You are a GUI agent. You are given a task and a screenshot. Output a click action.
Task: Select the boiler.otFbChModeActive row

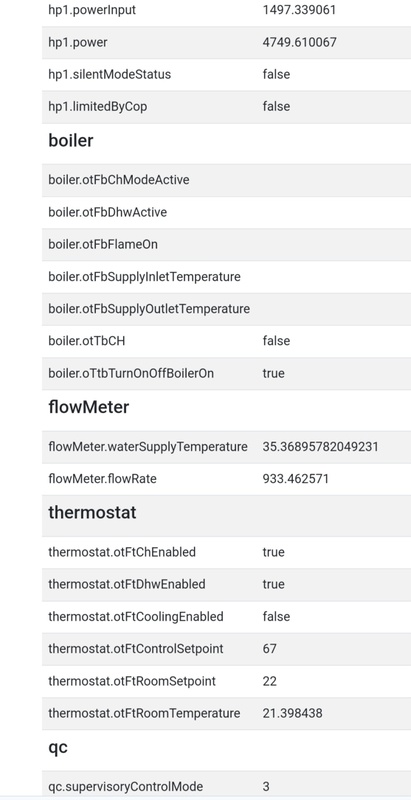click(x=226, y=180)
